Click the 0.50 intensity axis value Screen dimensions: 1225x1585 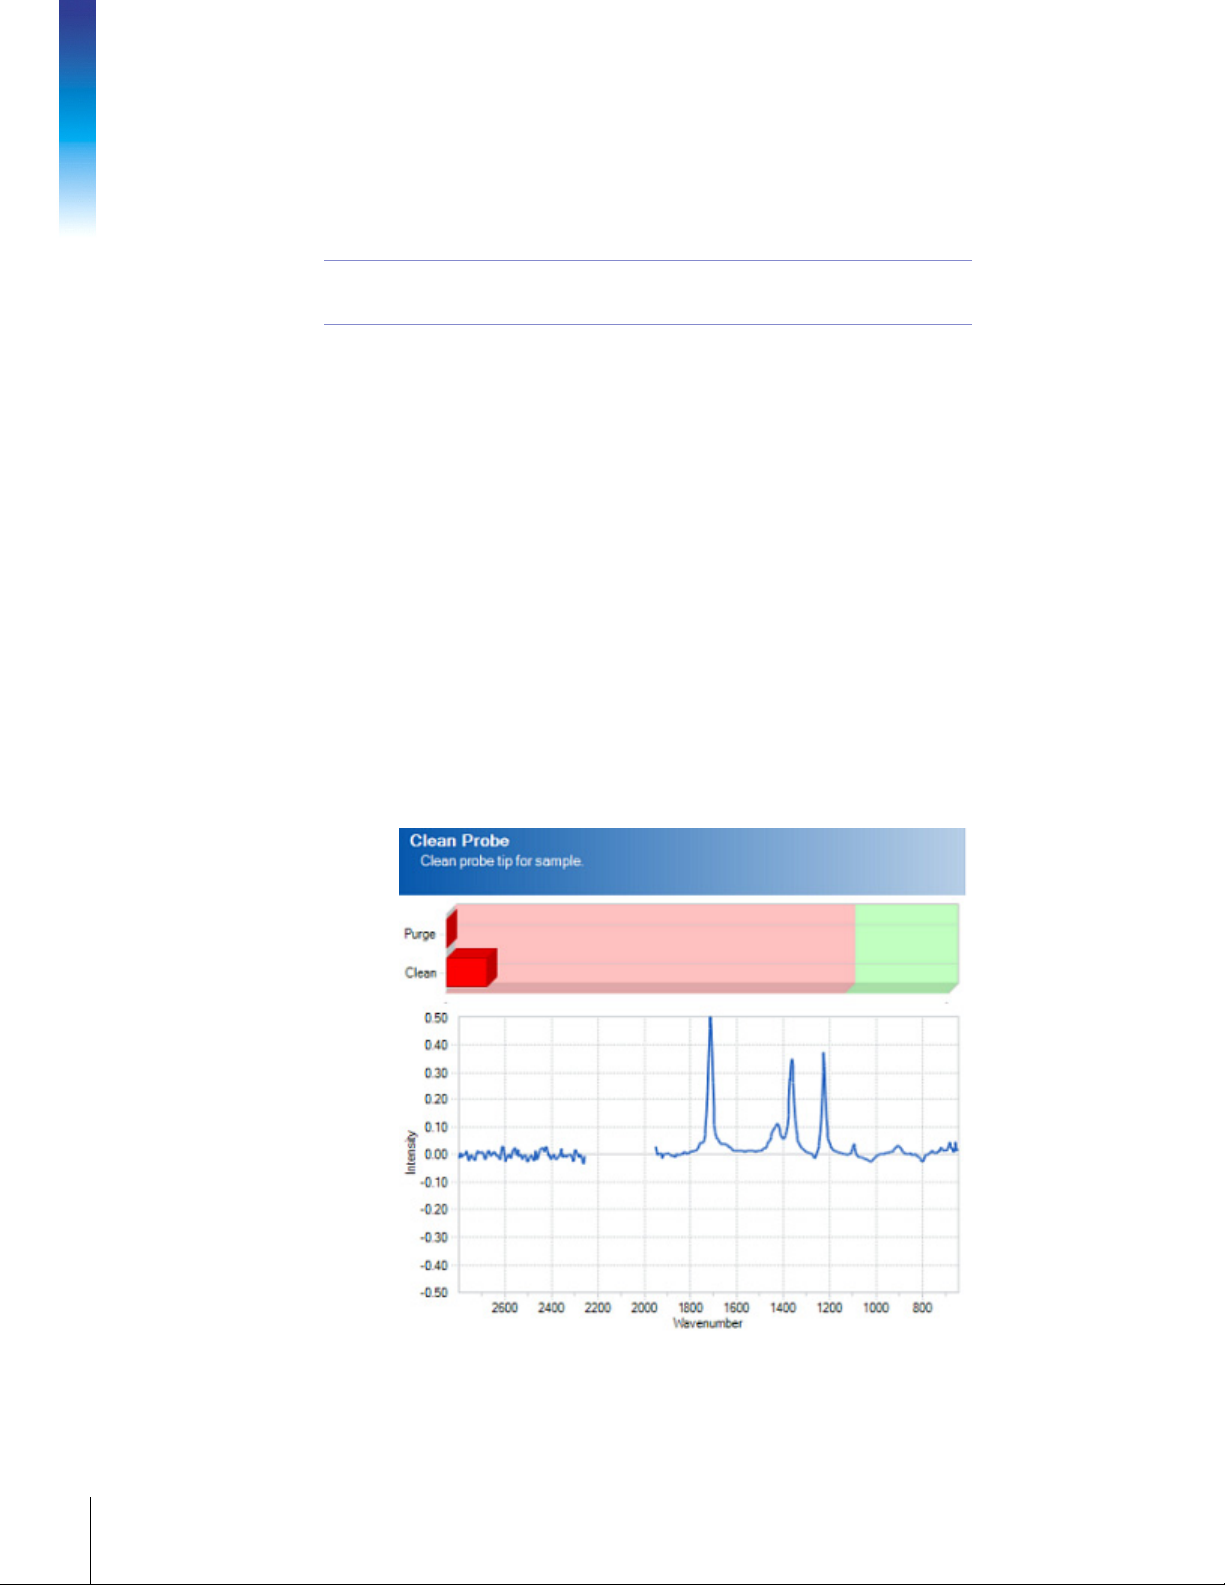[436, 1018]
